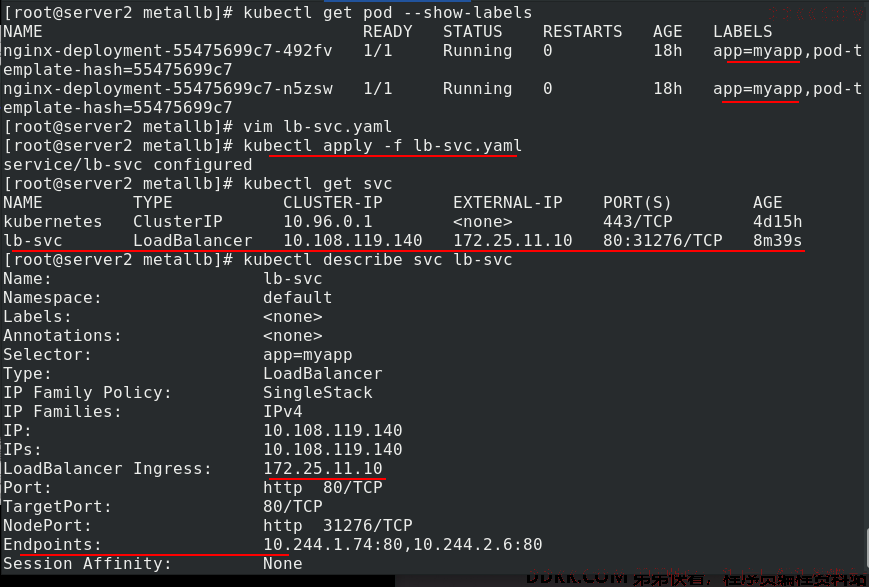Select the lb-svc external IP 172.25.11.10
This screenshot has height=587, width=869.
point(513,241)
